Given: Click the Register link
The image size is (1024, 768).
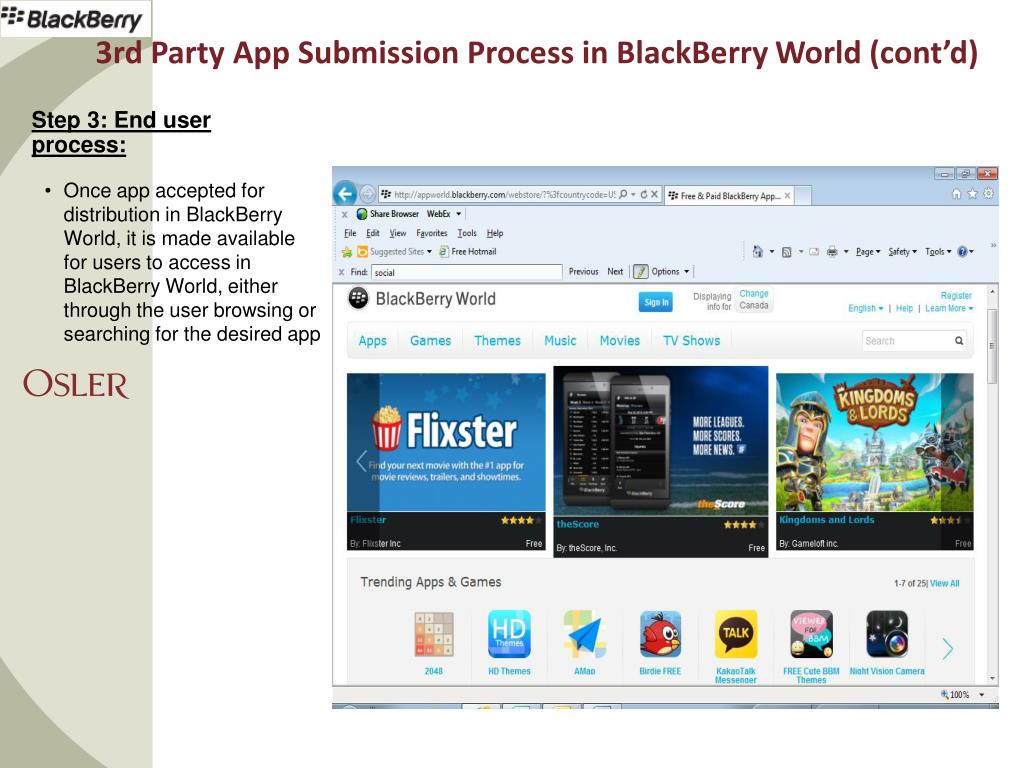Looking at the screenshot, I should coord(956,296).
